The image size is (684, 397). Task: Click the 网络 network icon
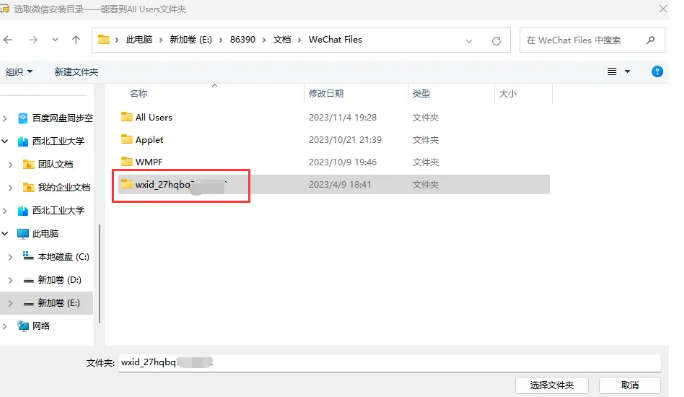pyautogui.click(x=23, y=326)
